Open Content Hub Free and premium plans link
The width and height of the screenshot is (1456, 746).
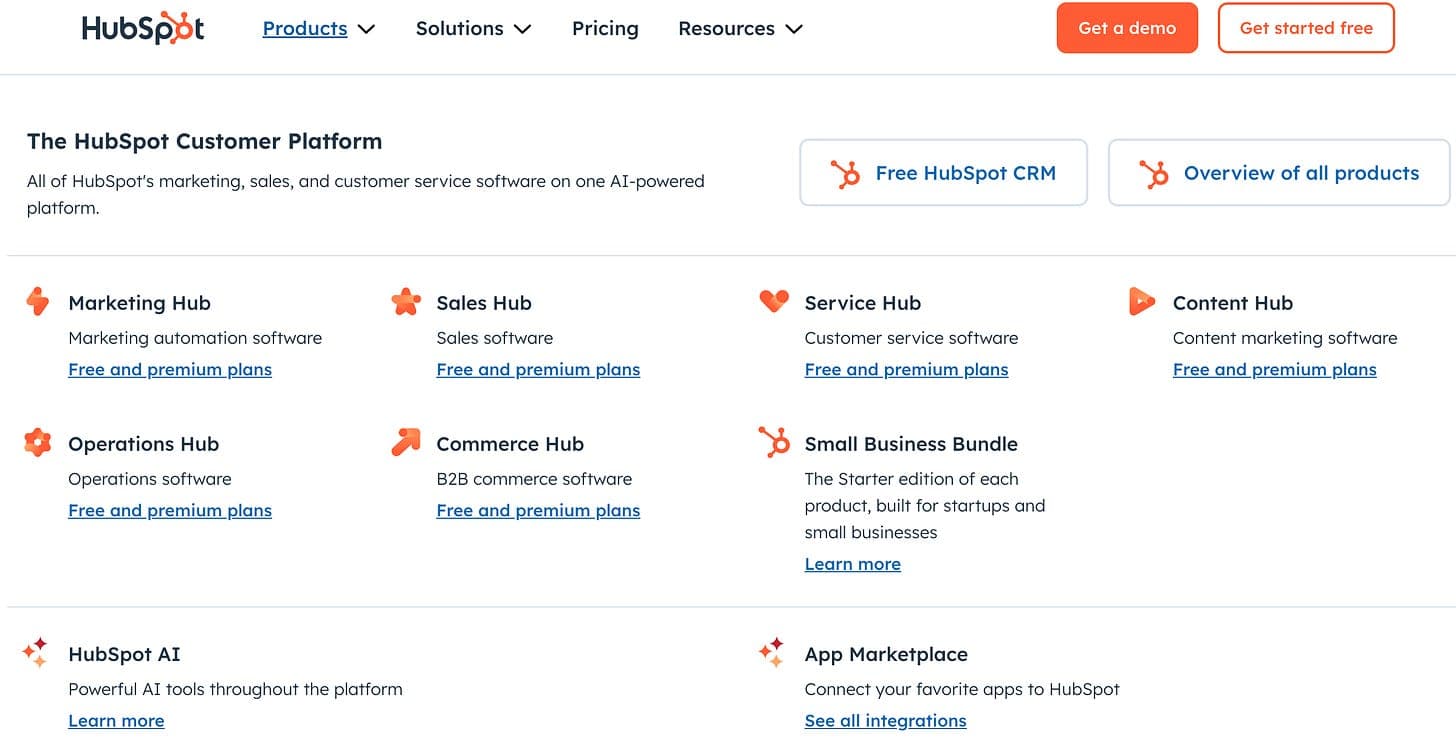pyautogui.click(x=1275, y=370)
